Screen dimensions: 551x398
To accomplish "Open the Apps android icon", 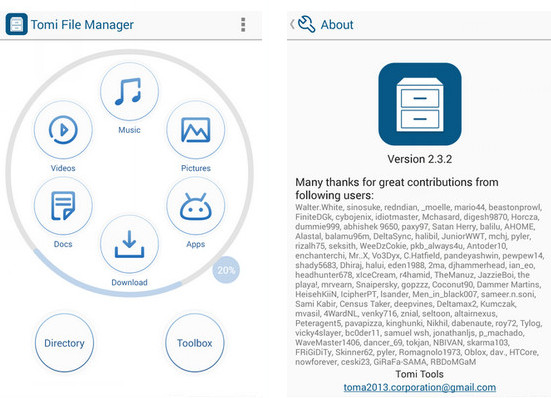I will pos(195,206).
